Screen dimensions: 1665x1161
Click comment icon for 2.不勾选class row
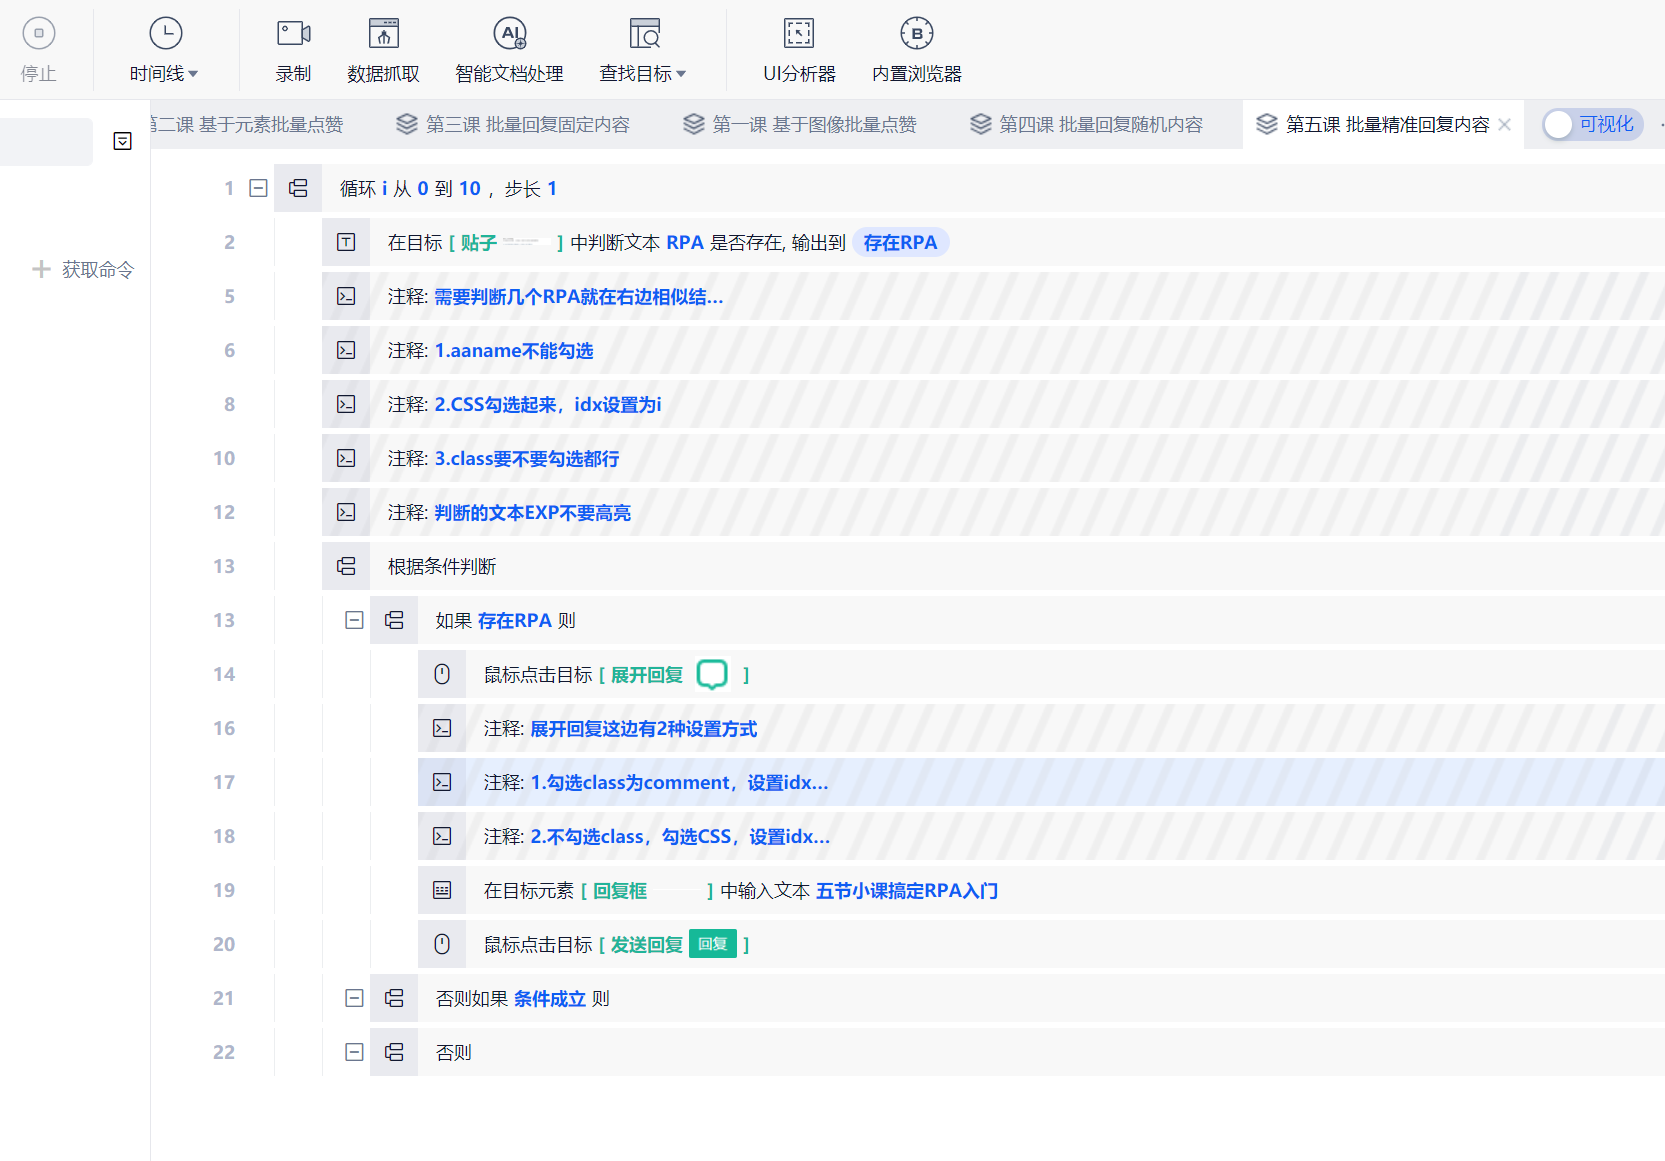coord(442,836)
